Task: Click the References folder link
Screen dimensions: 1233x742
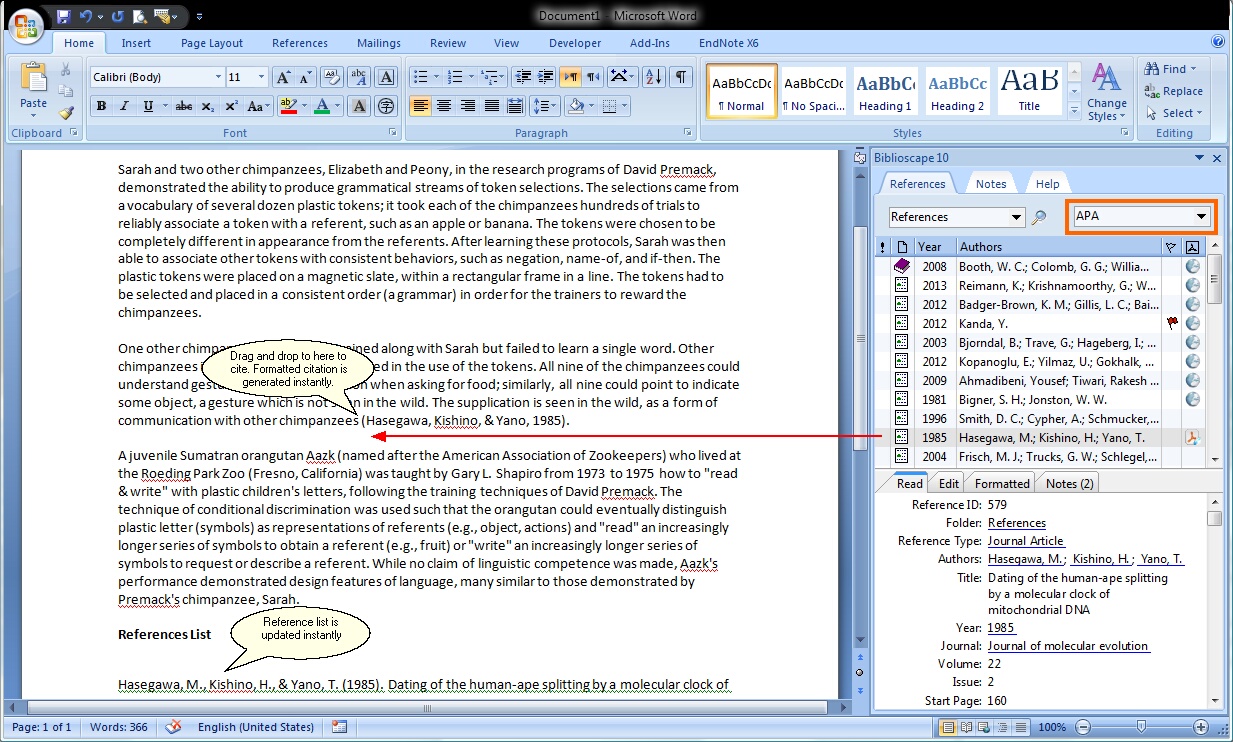Action: (1017, 523)
